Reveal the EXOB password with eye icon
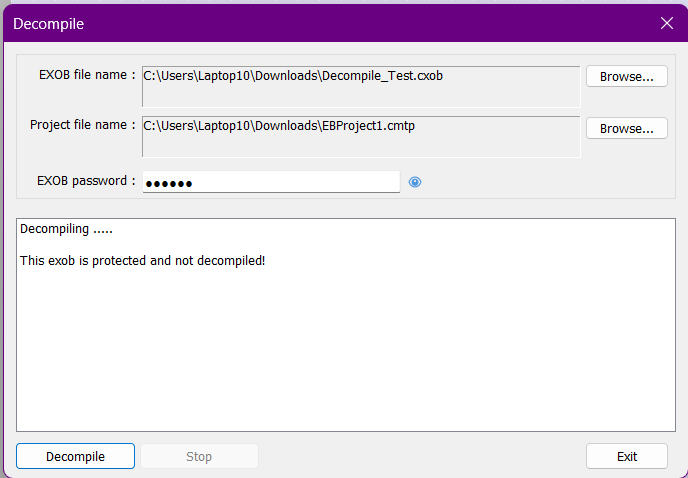688x478 pixels. pyautogui.click(x=415, y=182)
